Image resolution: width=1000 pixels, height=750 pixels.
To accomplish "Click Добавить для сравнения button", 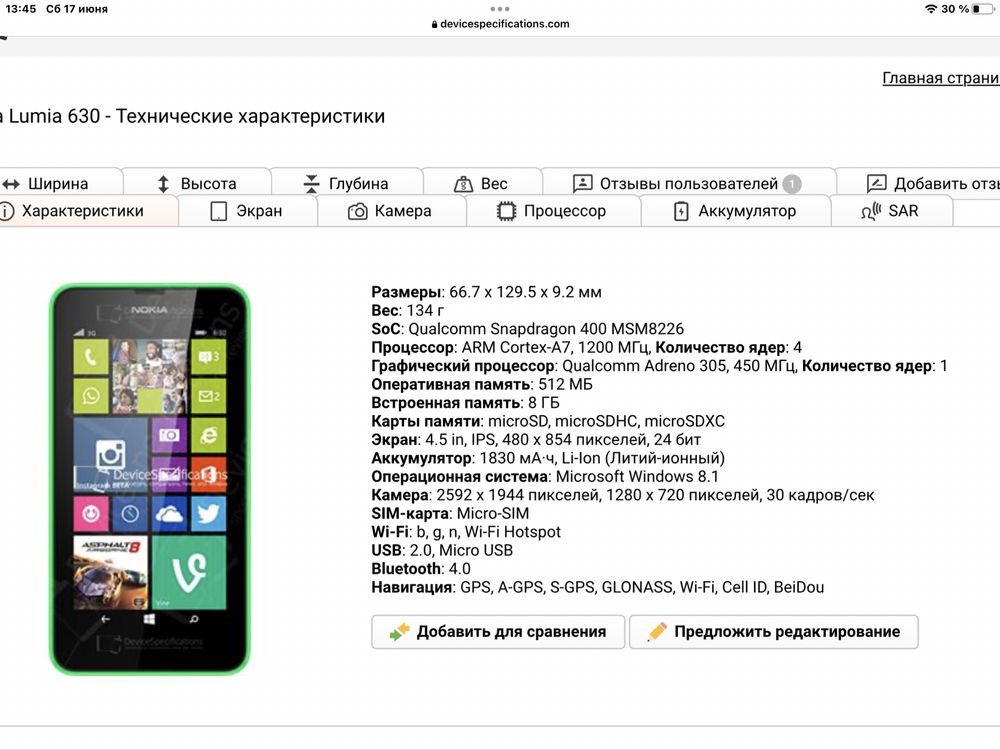I will (498, 631).
